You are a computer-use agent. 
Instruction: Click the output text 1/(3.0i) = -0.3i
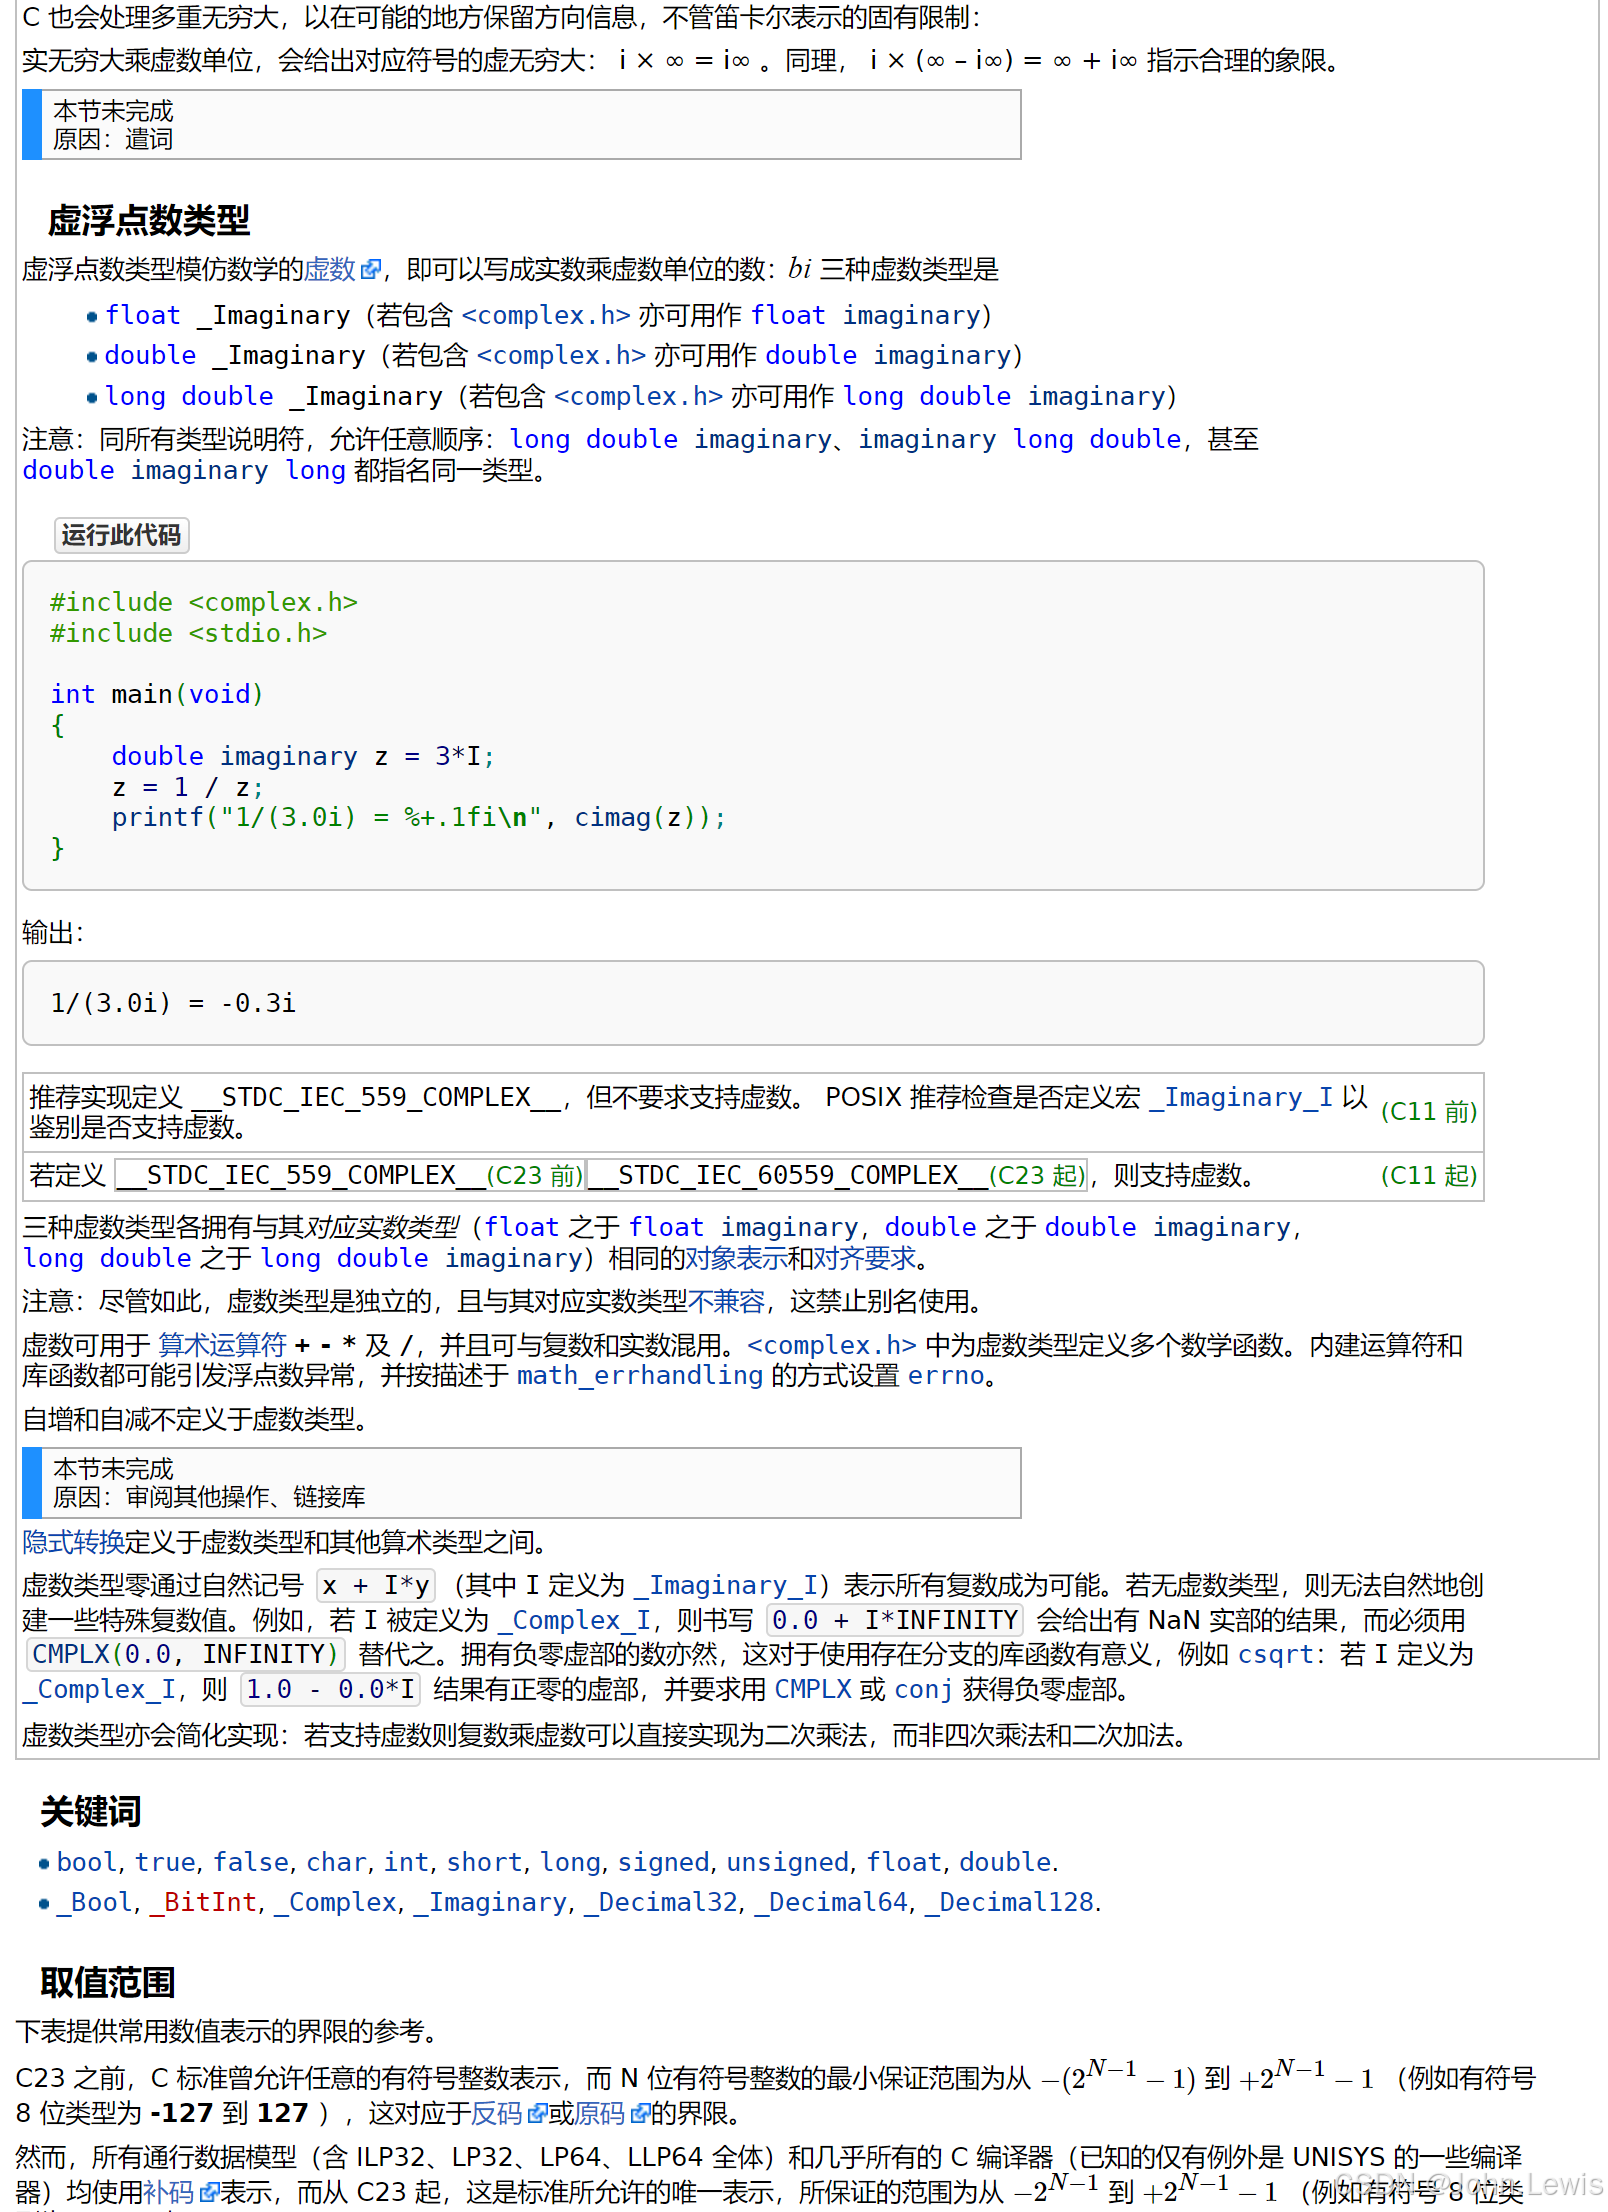173,1003
